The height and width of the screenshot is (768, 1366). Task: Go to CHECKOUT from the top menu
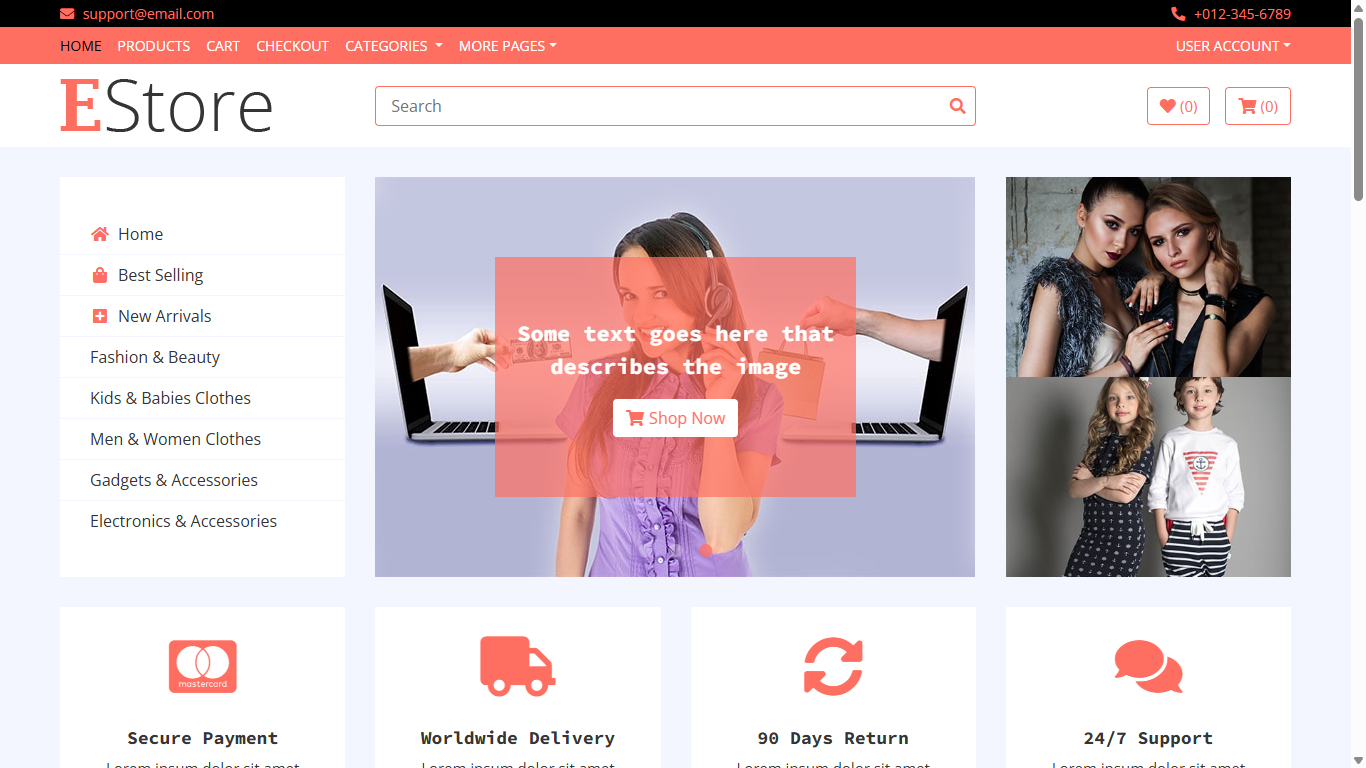(x=292, y=45)
